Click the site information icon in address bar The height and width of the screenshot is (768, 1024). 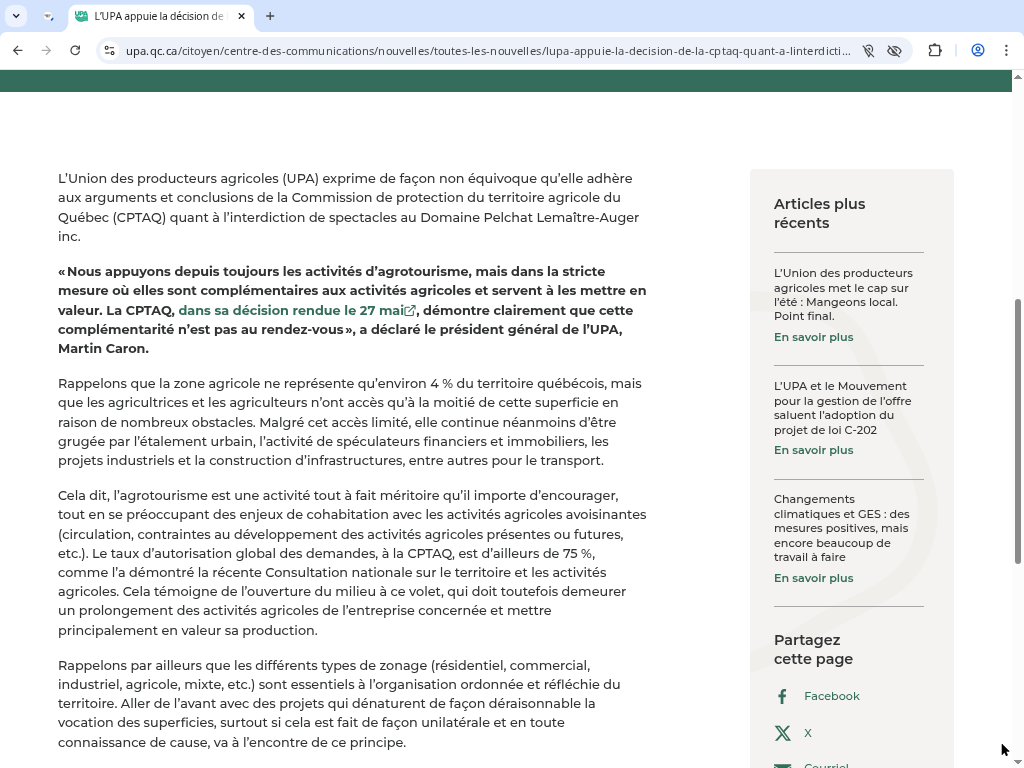click(x=110, y=50)
